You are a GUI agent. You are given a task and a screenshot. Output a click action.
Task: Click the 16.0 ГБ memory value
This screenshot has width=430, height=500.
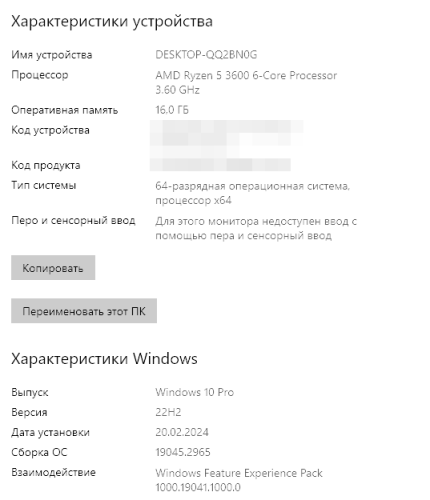[x=172, y=110]
